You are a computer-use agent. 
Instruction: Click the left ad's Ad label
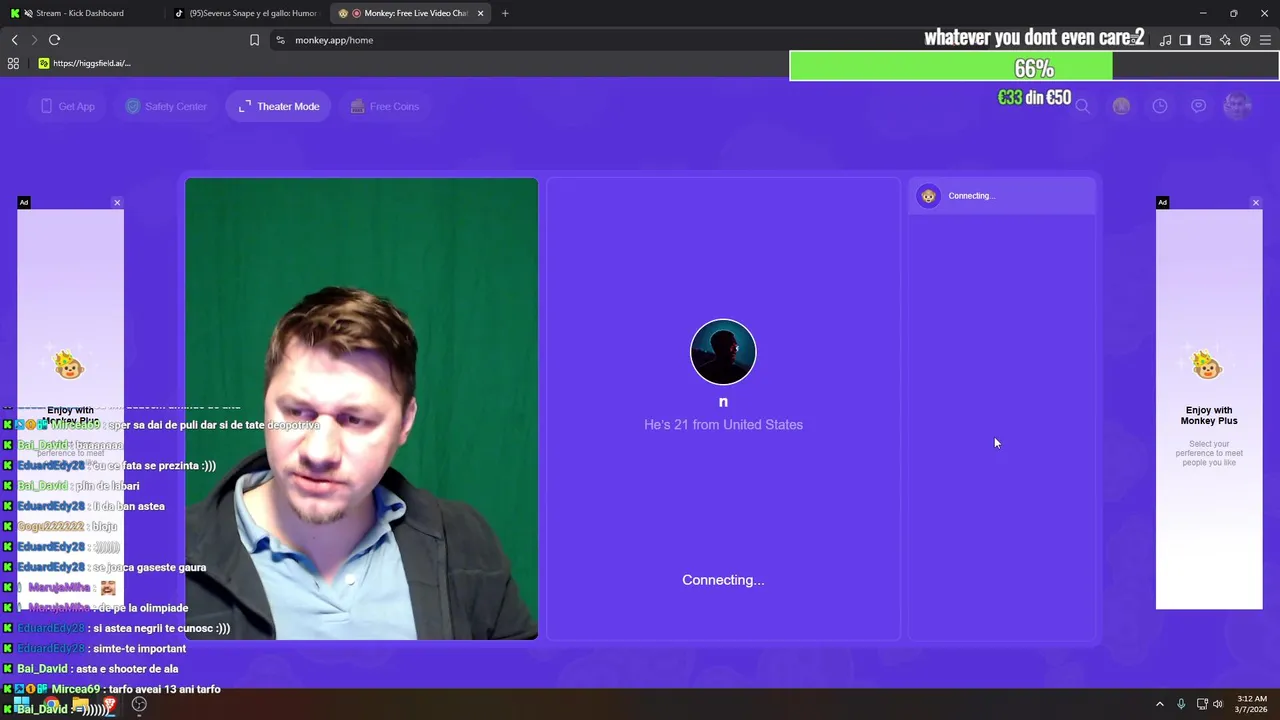click(24, 203)
